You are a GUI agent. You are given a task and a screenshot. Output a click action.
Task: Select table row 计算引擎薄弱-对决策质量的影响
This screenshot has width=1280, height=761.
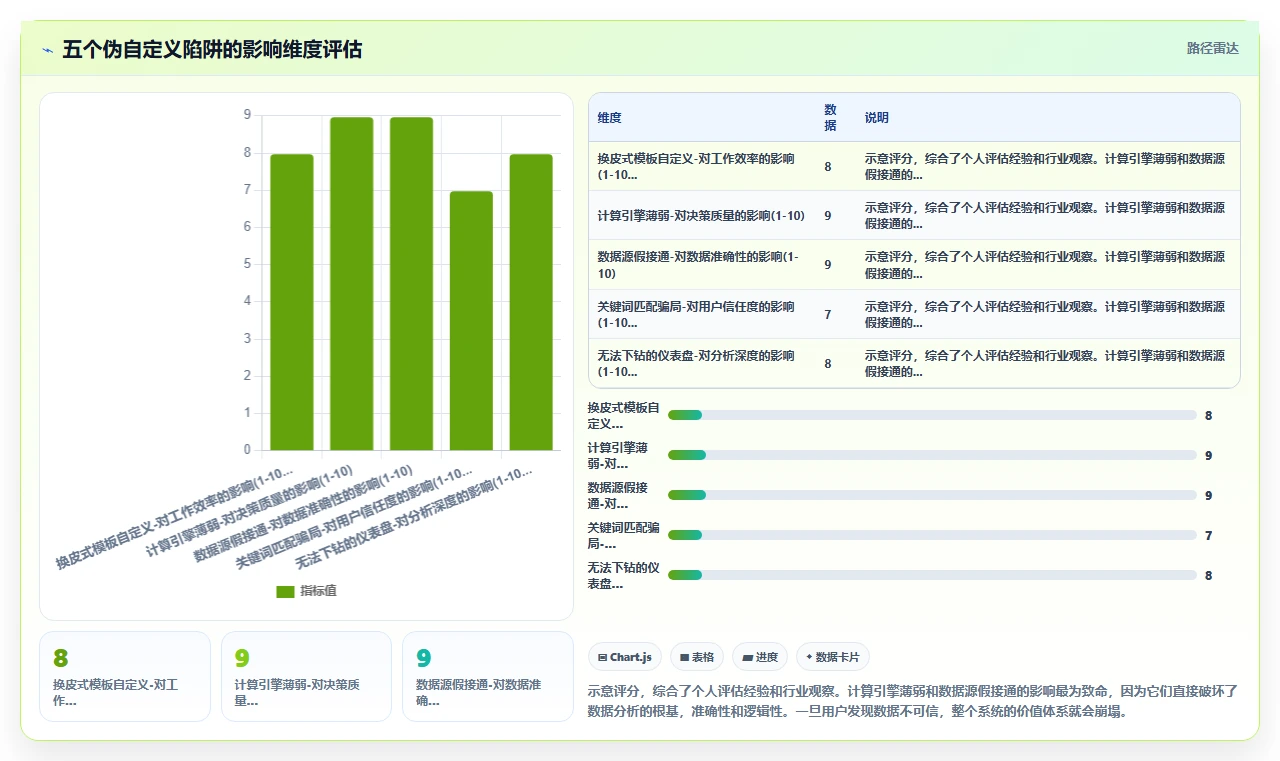(914, 215)
